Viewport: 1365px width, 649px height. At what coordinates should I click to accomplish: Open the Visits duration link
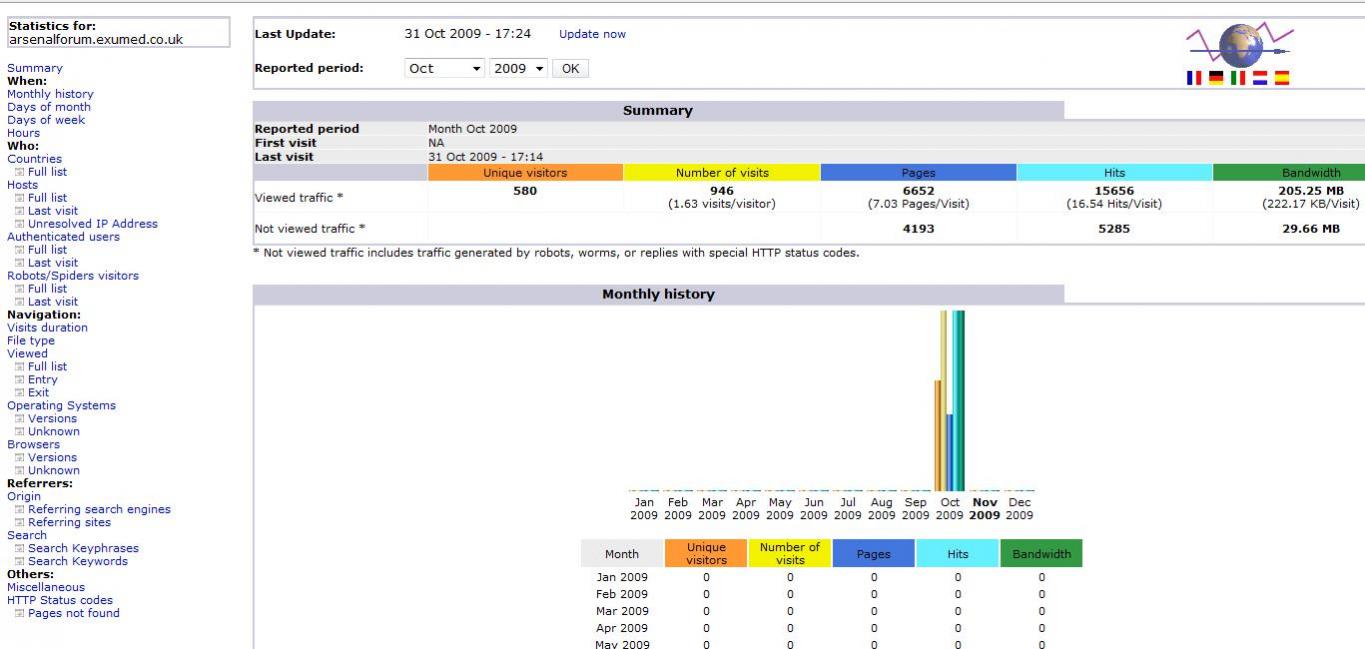(x=47, y=328)
